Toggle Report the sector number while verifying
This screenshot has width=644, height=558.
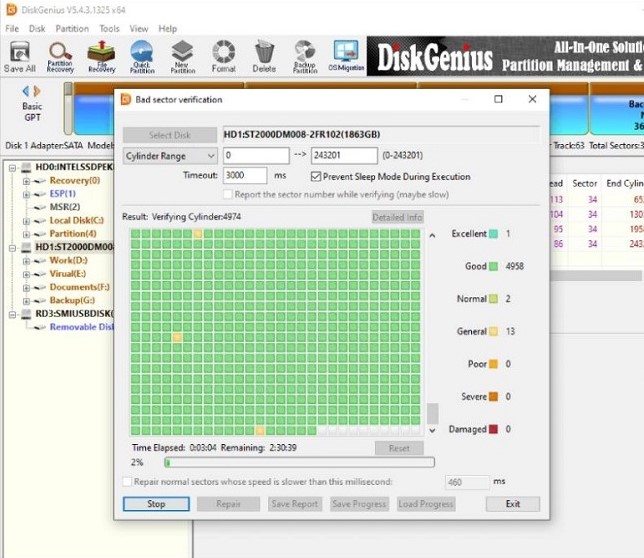click(228, 194)
